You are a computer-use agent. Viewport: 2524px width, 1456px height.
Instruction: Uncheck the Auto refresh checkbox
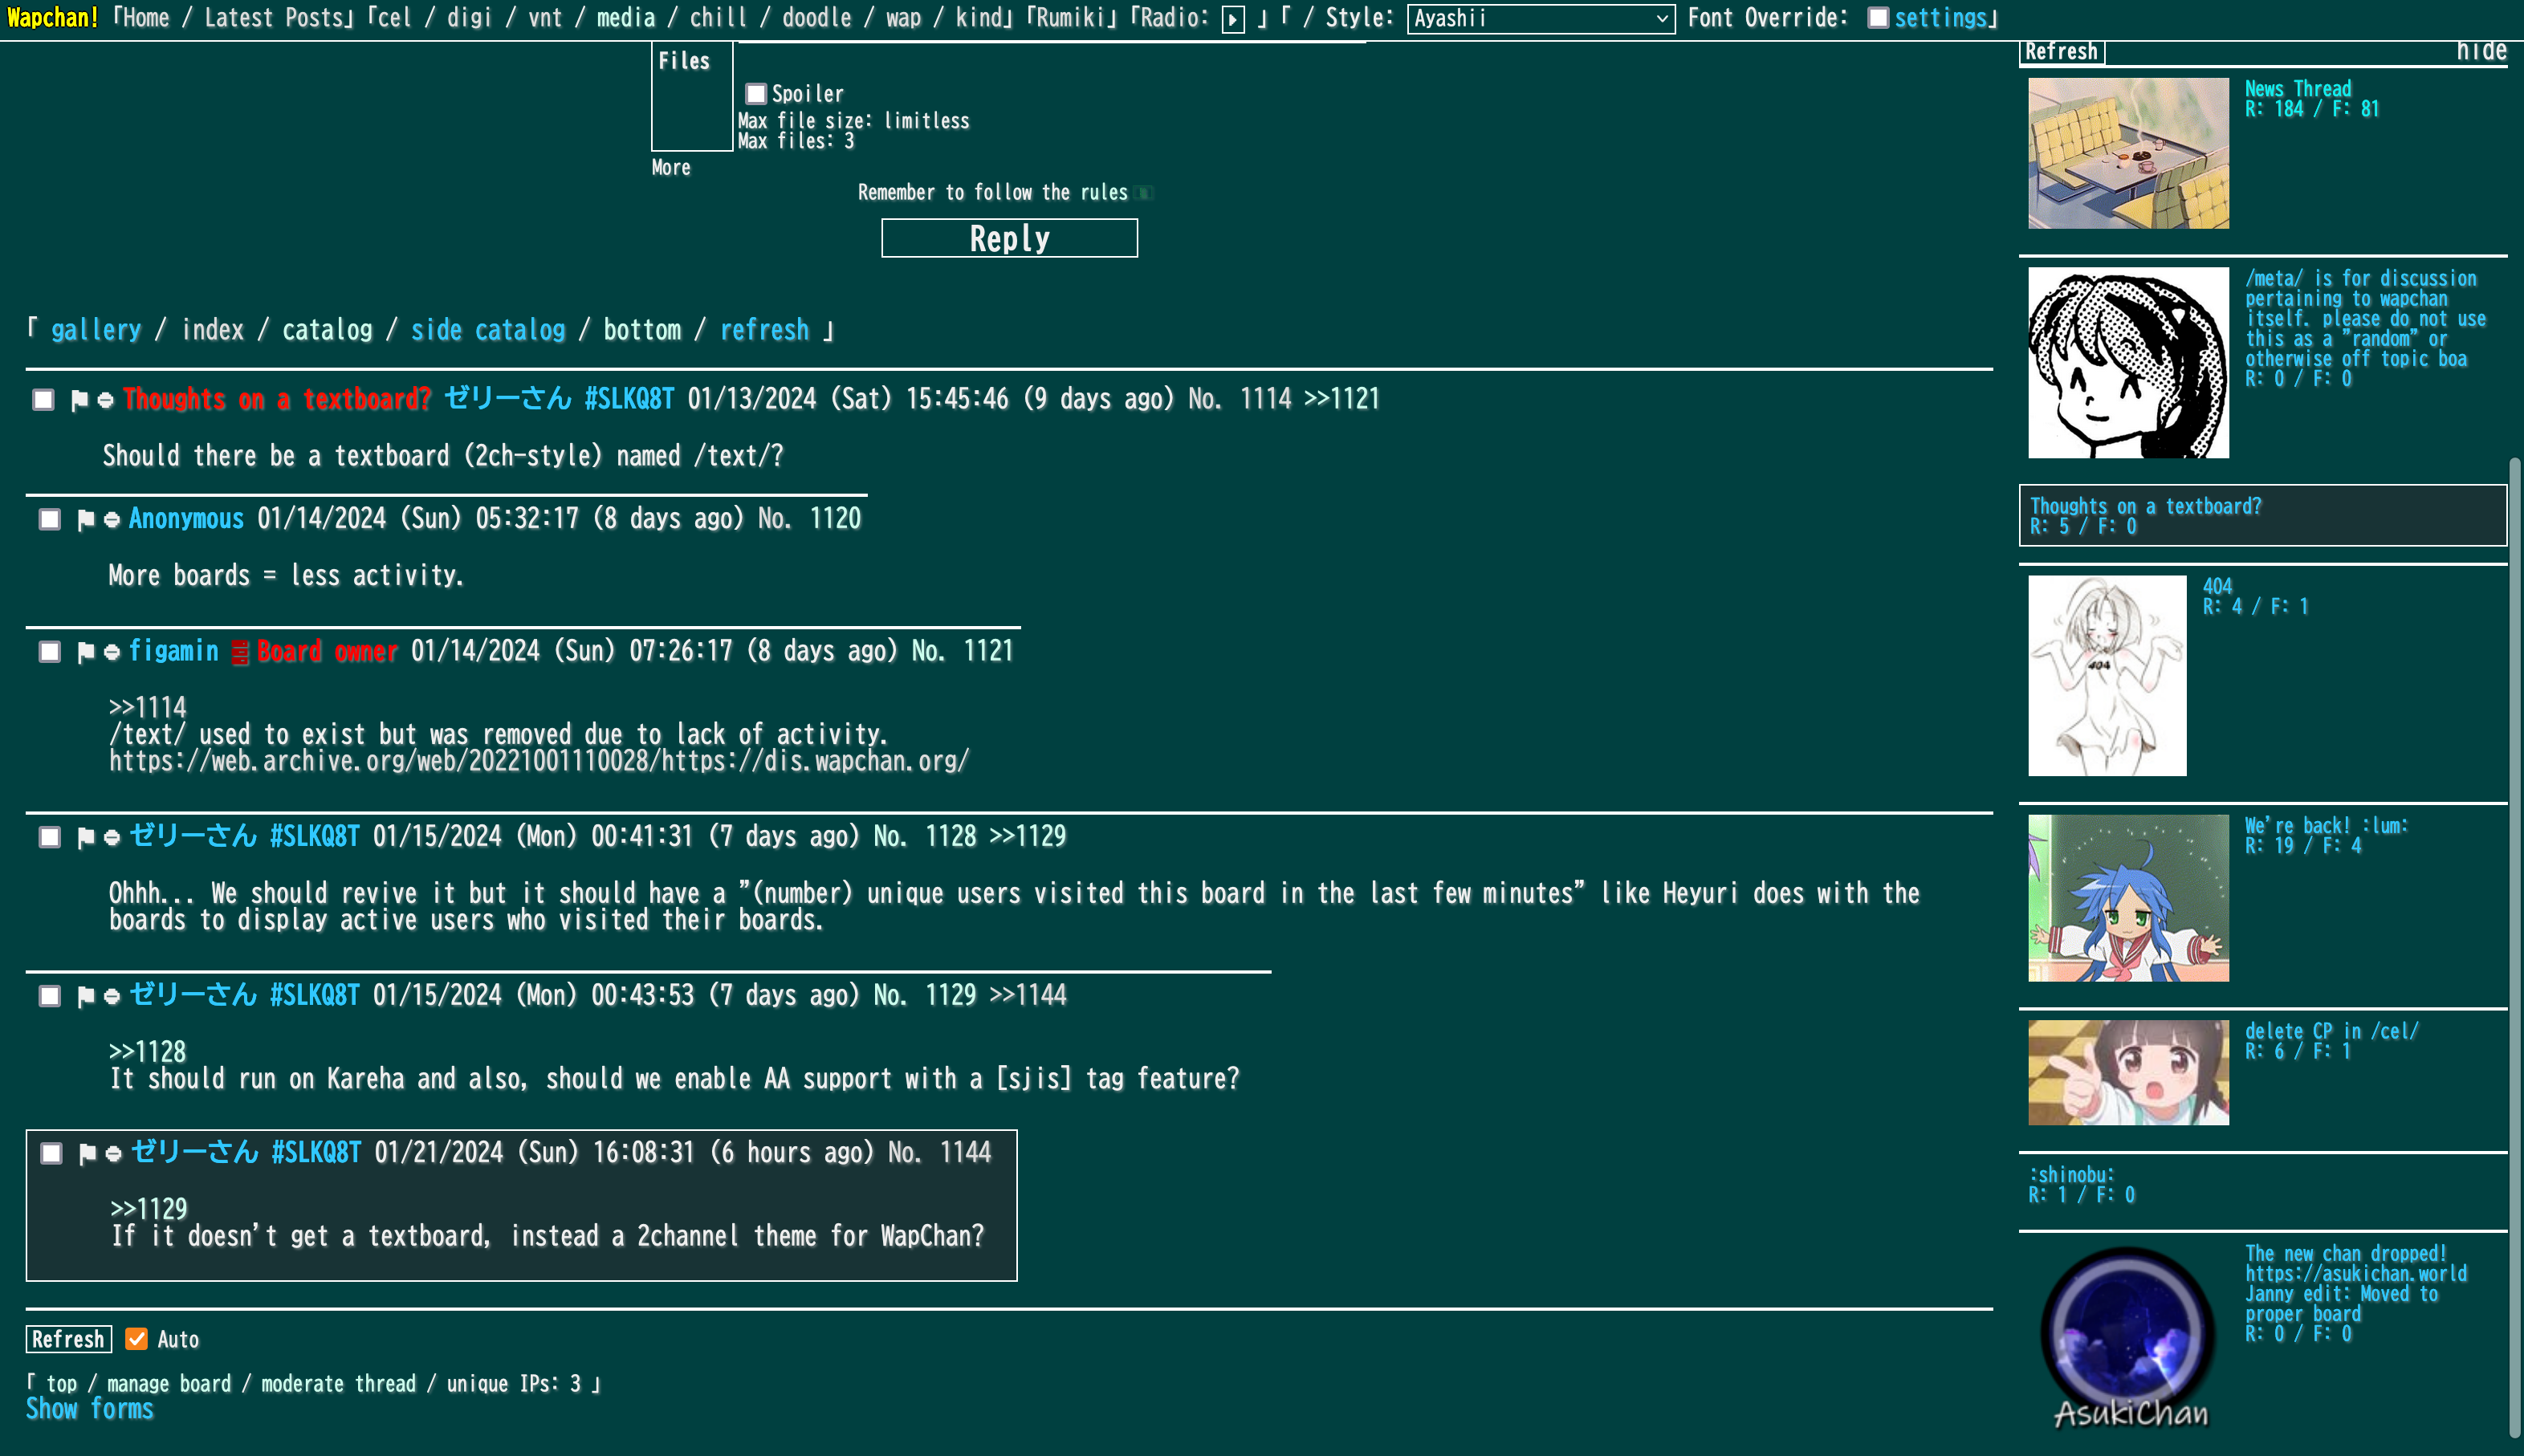pyautogui.click(x=137, y=1339)
